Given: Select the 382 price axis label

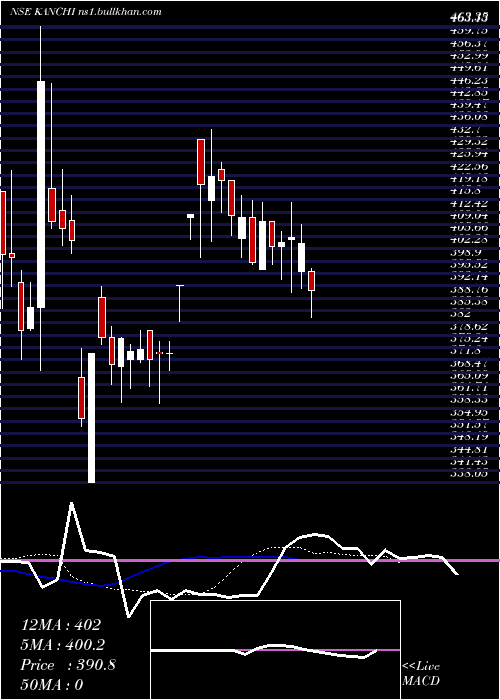Looking at the screenshot, I should click(459, 314).
